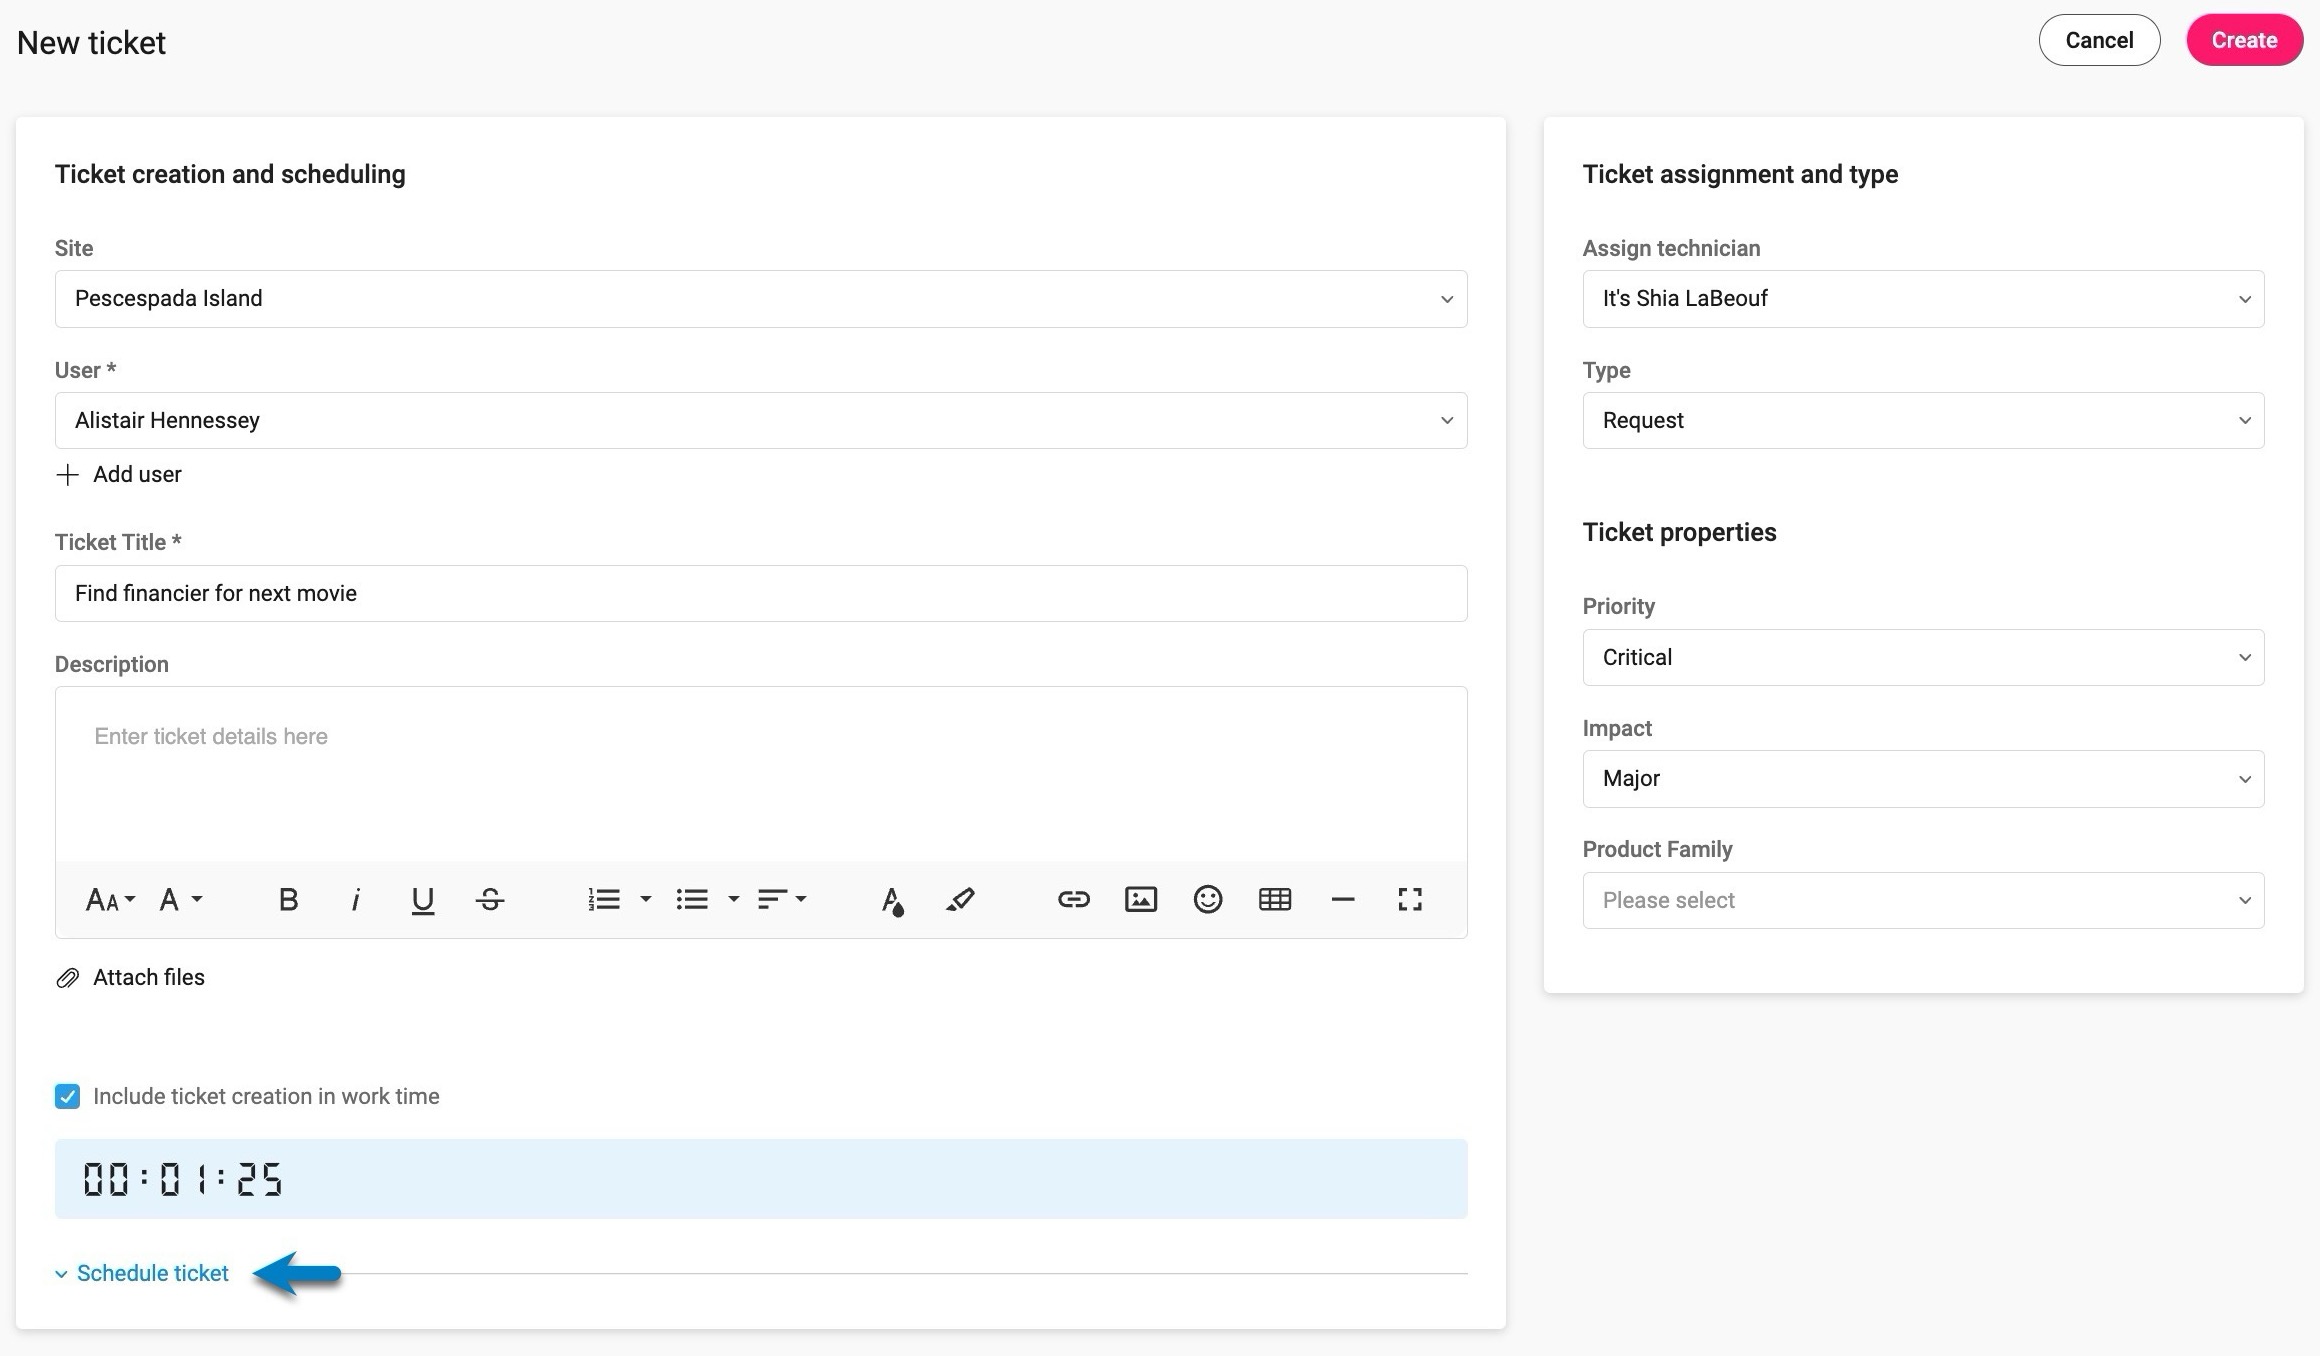This screenshot has height=1356, width=2320.
Task: Click the Ticket properties heading
Action: [1679, 532]
